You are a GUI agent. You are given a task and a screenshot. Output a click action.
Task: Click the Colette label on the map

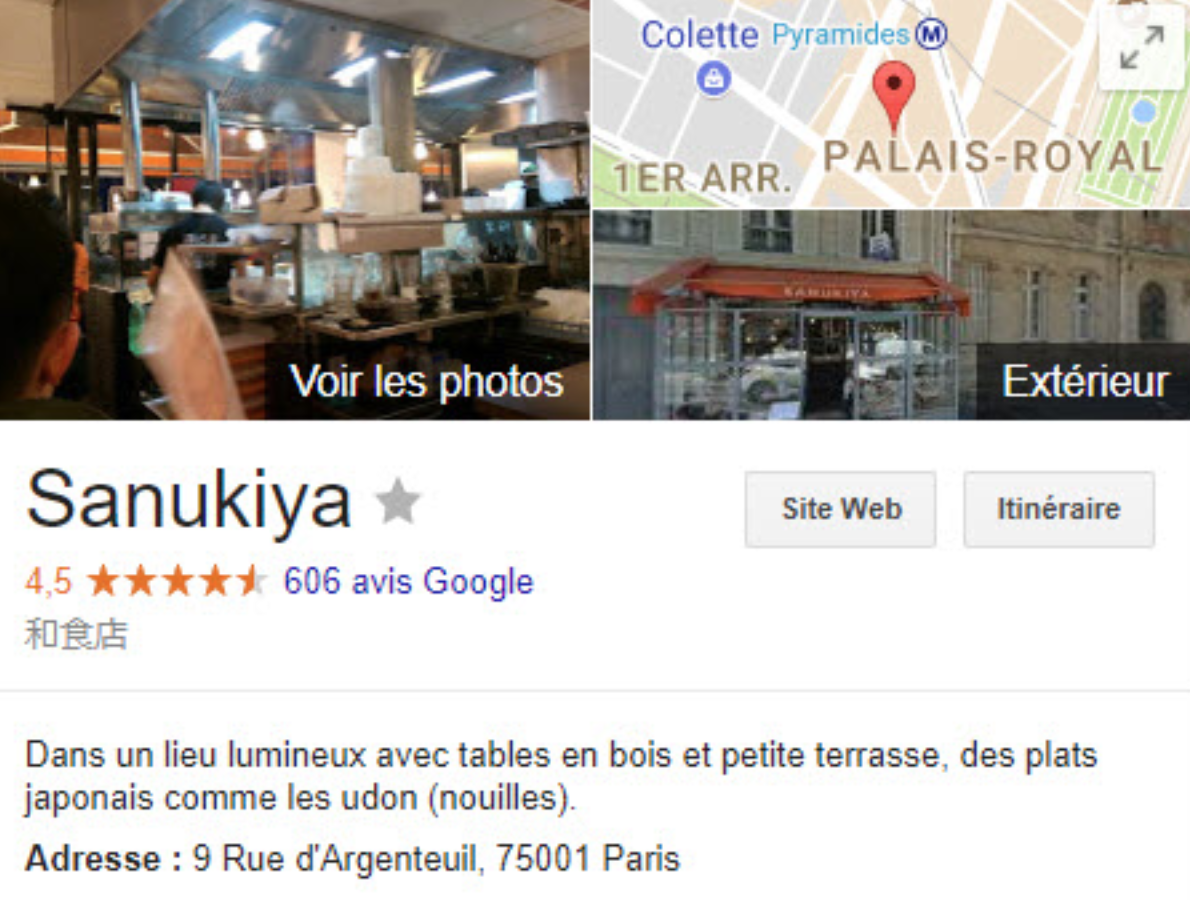pos(699,35)
